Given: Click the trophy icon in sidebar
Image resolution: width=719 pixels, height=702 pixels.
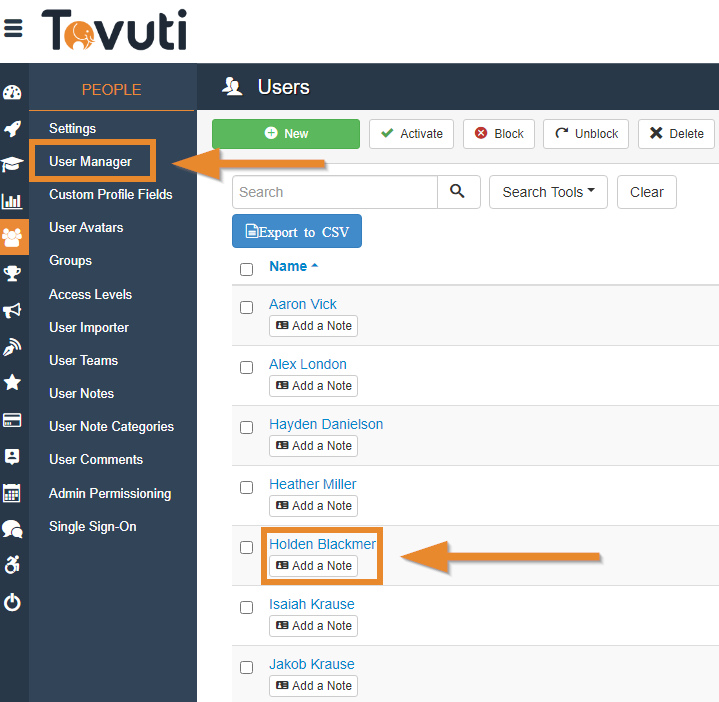Looking at the screenshot, I should 12,273.
